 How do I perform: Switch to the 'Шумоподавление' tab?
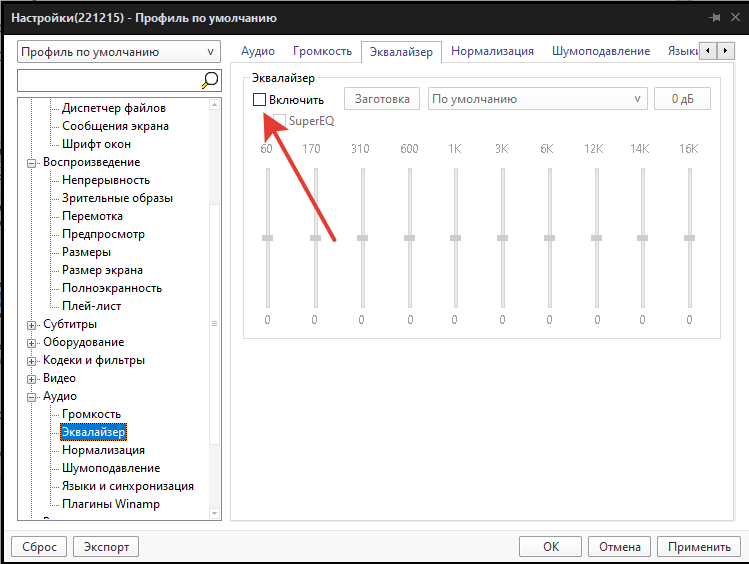(x=607, y=51)
